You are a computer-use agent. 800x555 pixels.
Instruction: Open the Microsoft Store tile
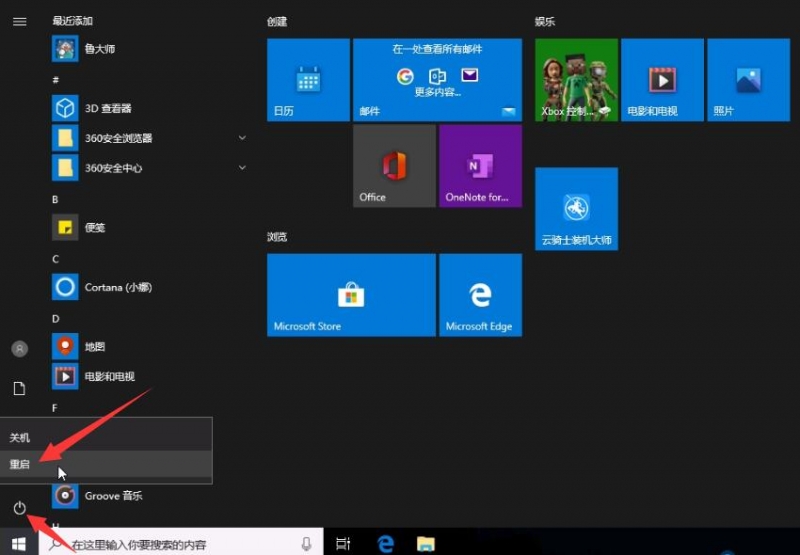(352, 295)
